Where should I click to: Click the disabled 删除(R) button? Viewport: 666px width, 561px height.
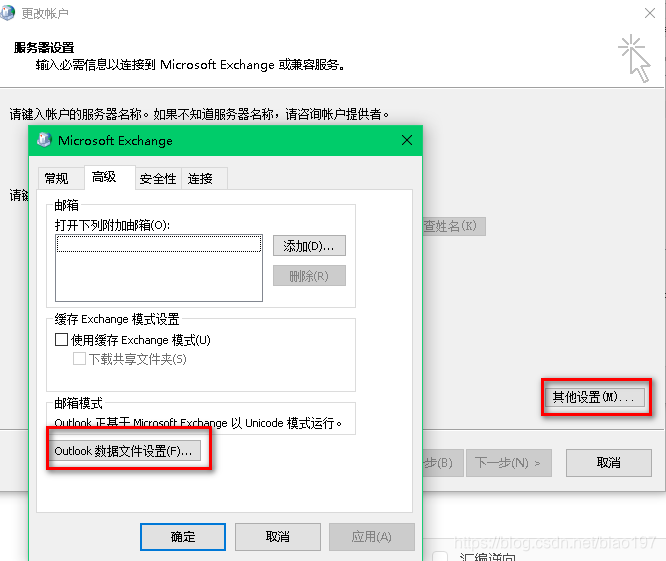tap(309, 276)
